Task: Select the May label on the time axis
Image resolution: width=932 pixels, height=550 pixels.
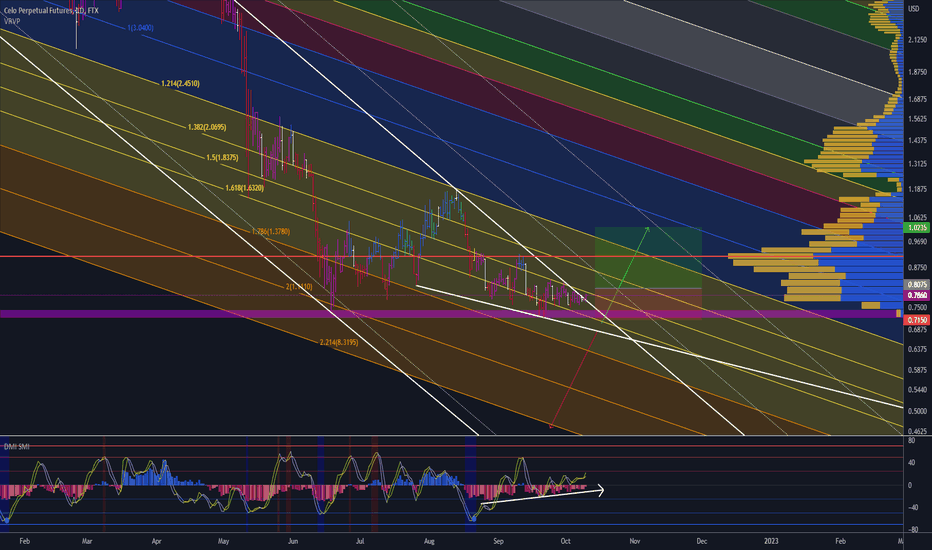Action: point(223,541)
